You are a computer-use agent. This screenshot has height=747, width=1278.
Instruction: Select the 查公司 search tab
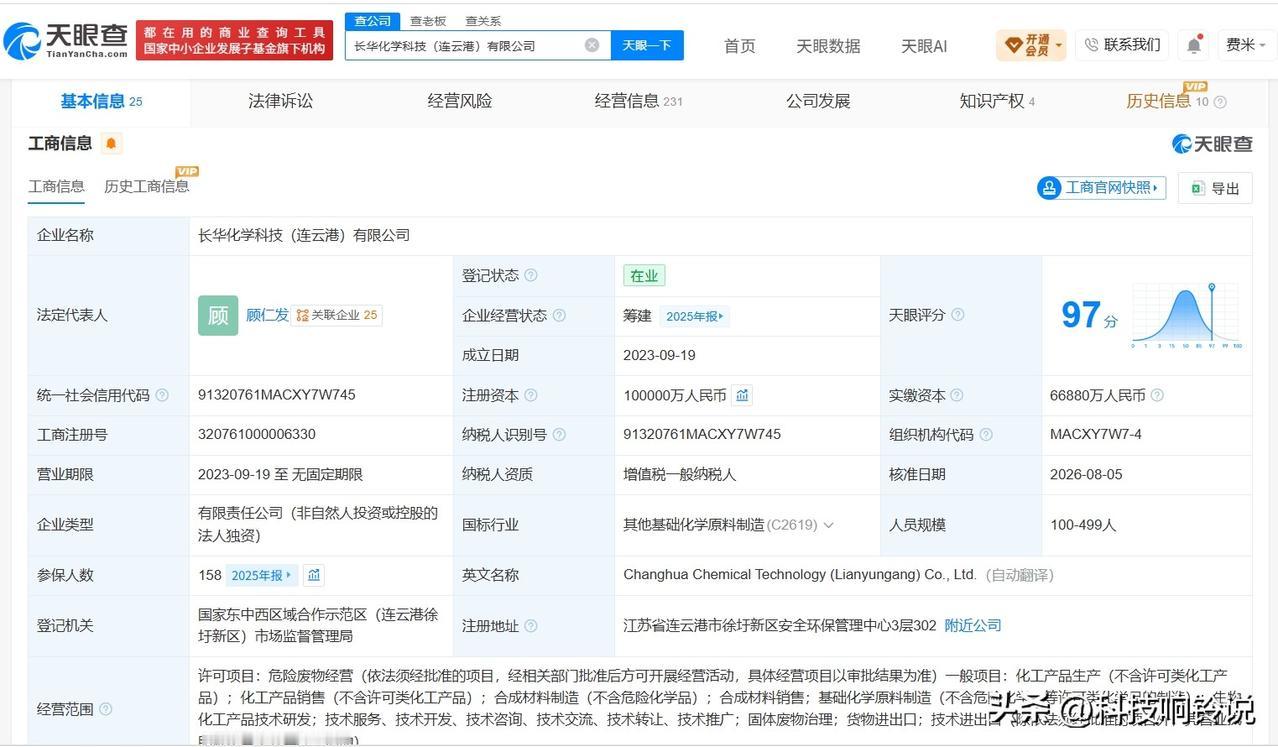click(373, 21)
